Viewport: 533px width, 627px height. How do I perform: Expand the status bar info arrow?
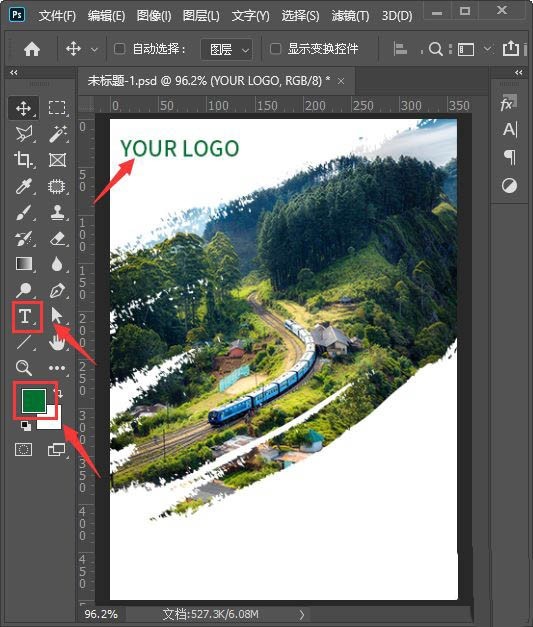[301, 615]
